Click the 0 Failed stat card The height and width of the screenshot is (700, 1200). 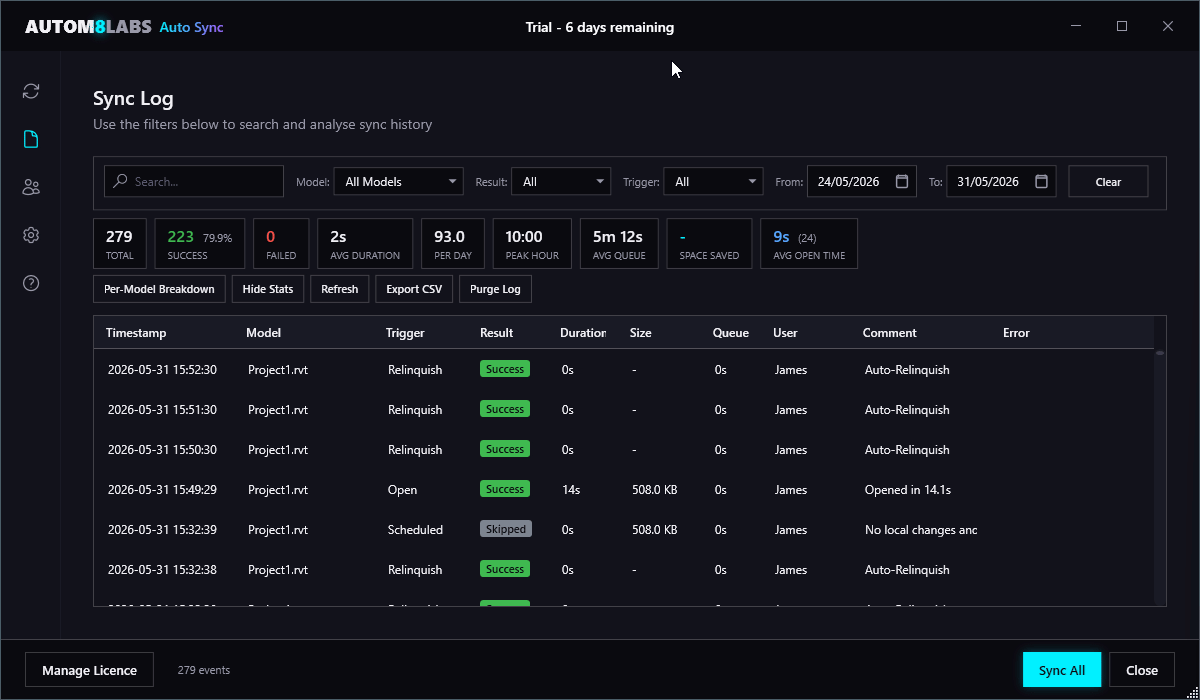[281, 244]
